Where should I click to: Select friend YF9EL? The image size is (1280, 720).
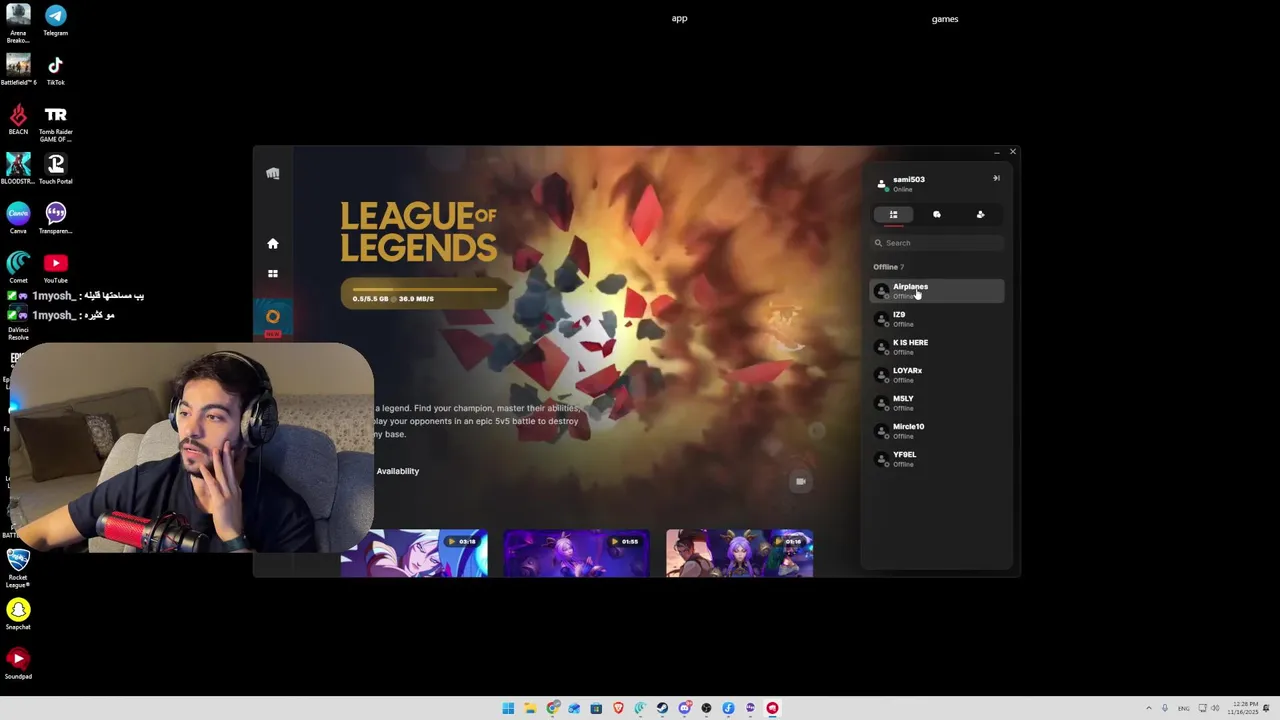[937, 459]
